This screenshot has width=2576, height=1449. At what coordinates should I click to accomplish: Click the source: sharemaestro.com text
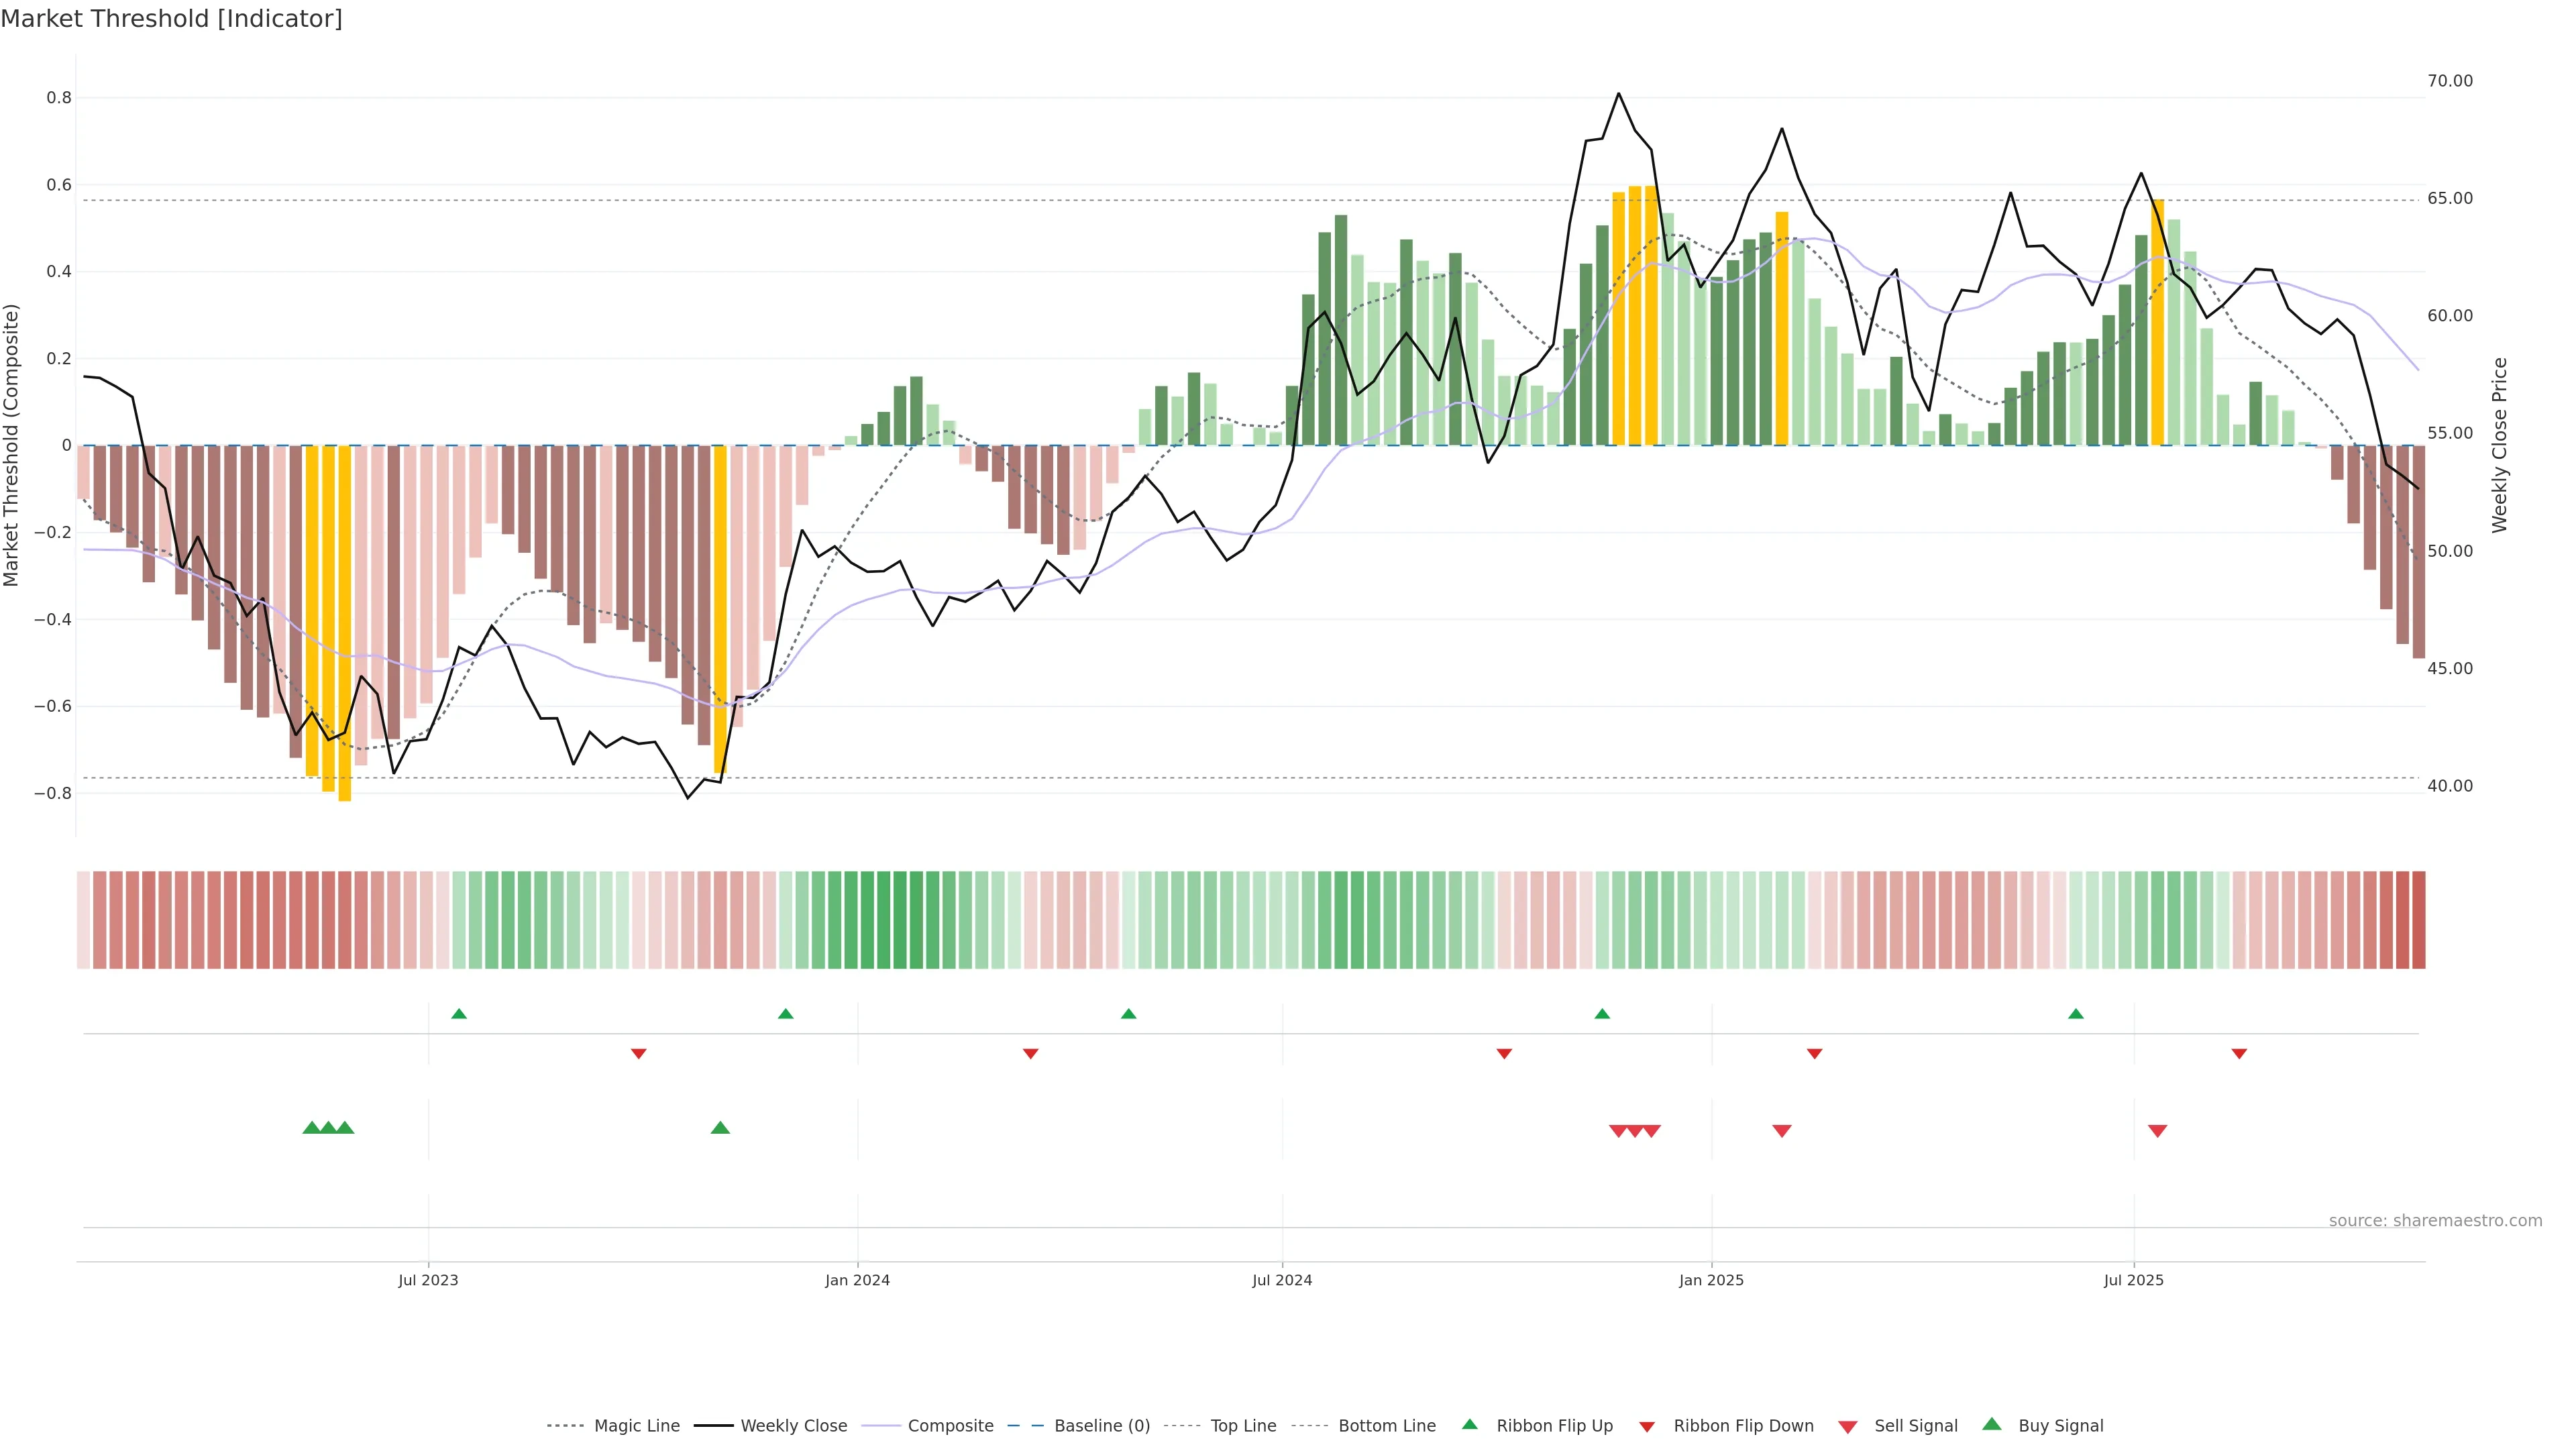pyautogui.click(x=2435, y=1220)
